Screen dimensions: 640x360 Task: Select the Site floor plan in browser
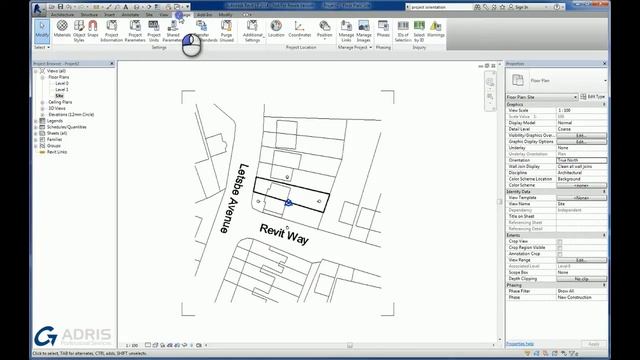(60, 96)
